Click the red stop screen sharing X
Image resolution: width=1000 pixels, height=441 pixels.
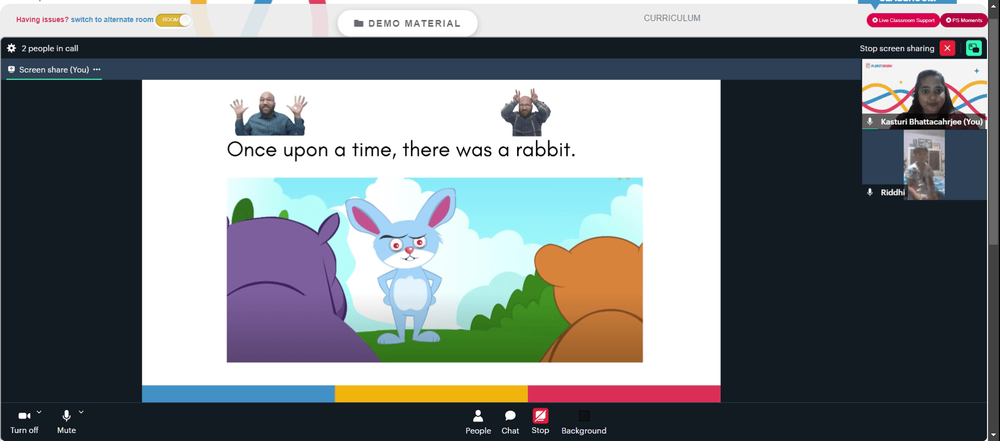tap(947, 48)
